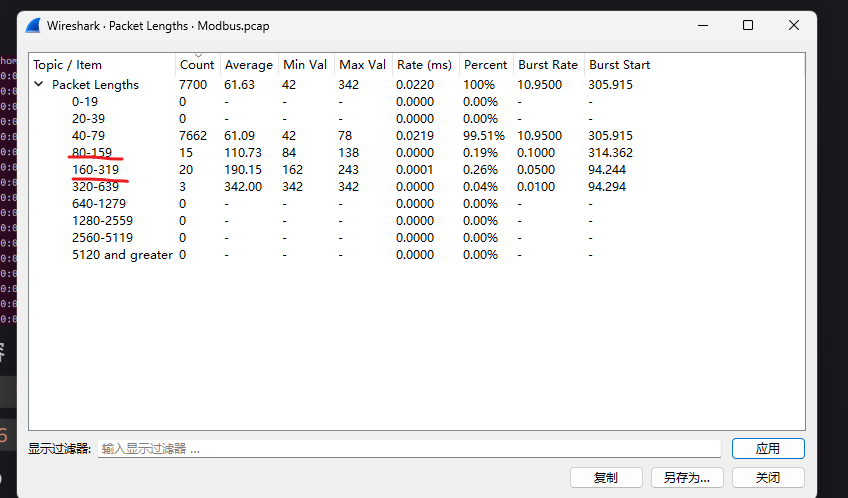Click the burst start value 94.244
The width and height of the screenshot is (848, 498).
point(607,170)
